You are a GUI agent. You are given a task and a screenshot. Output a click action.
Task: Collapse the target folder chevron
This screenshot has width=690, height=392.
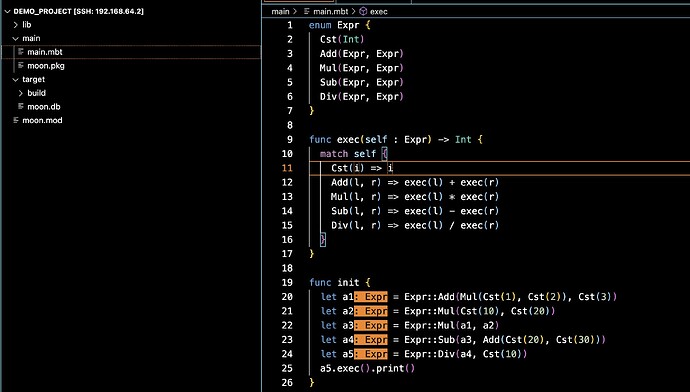16,80
